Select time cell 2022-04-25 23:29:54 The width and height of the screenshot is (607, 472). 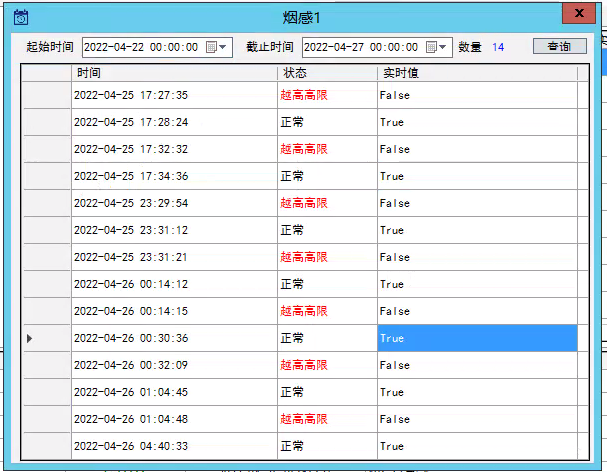174,203
